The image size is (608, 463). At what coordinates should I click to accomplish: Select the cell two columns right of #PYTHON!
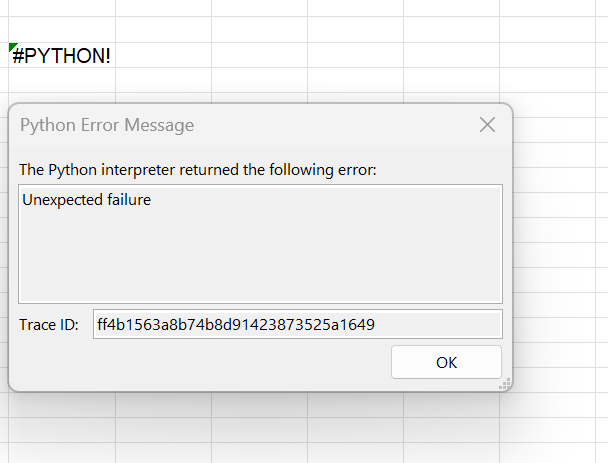click(x=259, y=56)
